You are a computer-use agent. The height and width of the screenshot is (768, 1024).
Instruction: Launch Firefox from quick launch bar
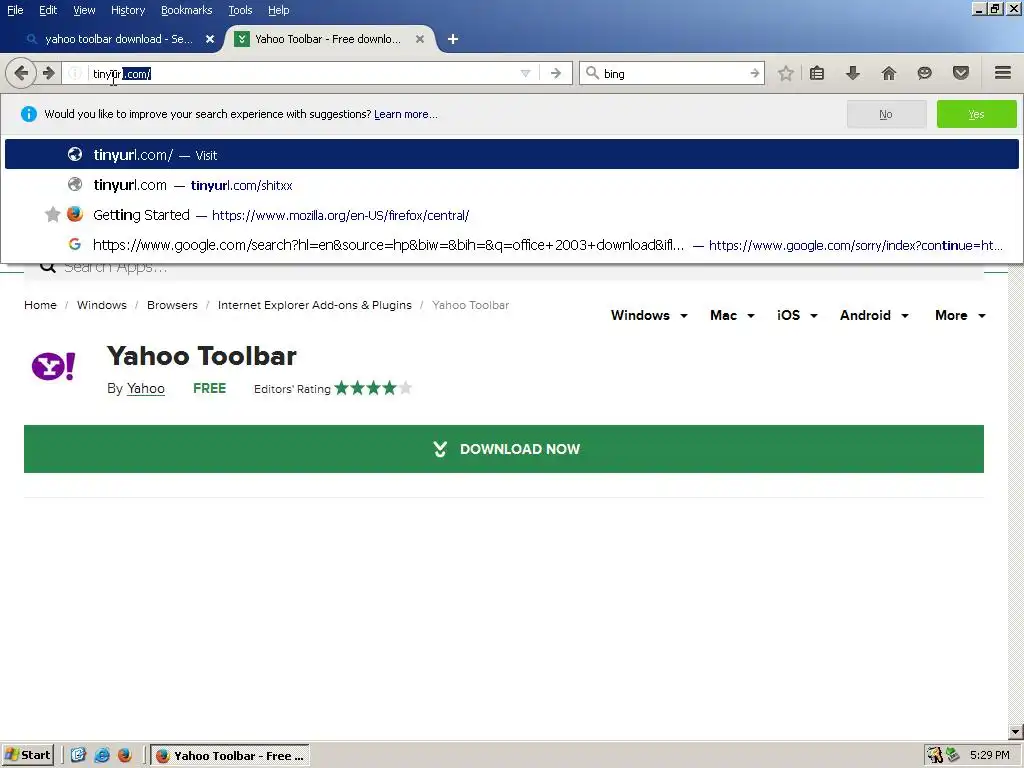tap(125, 756)
